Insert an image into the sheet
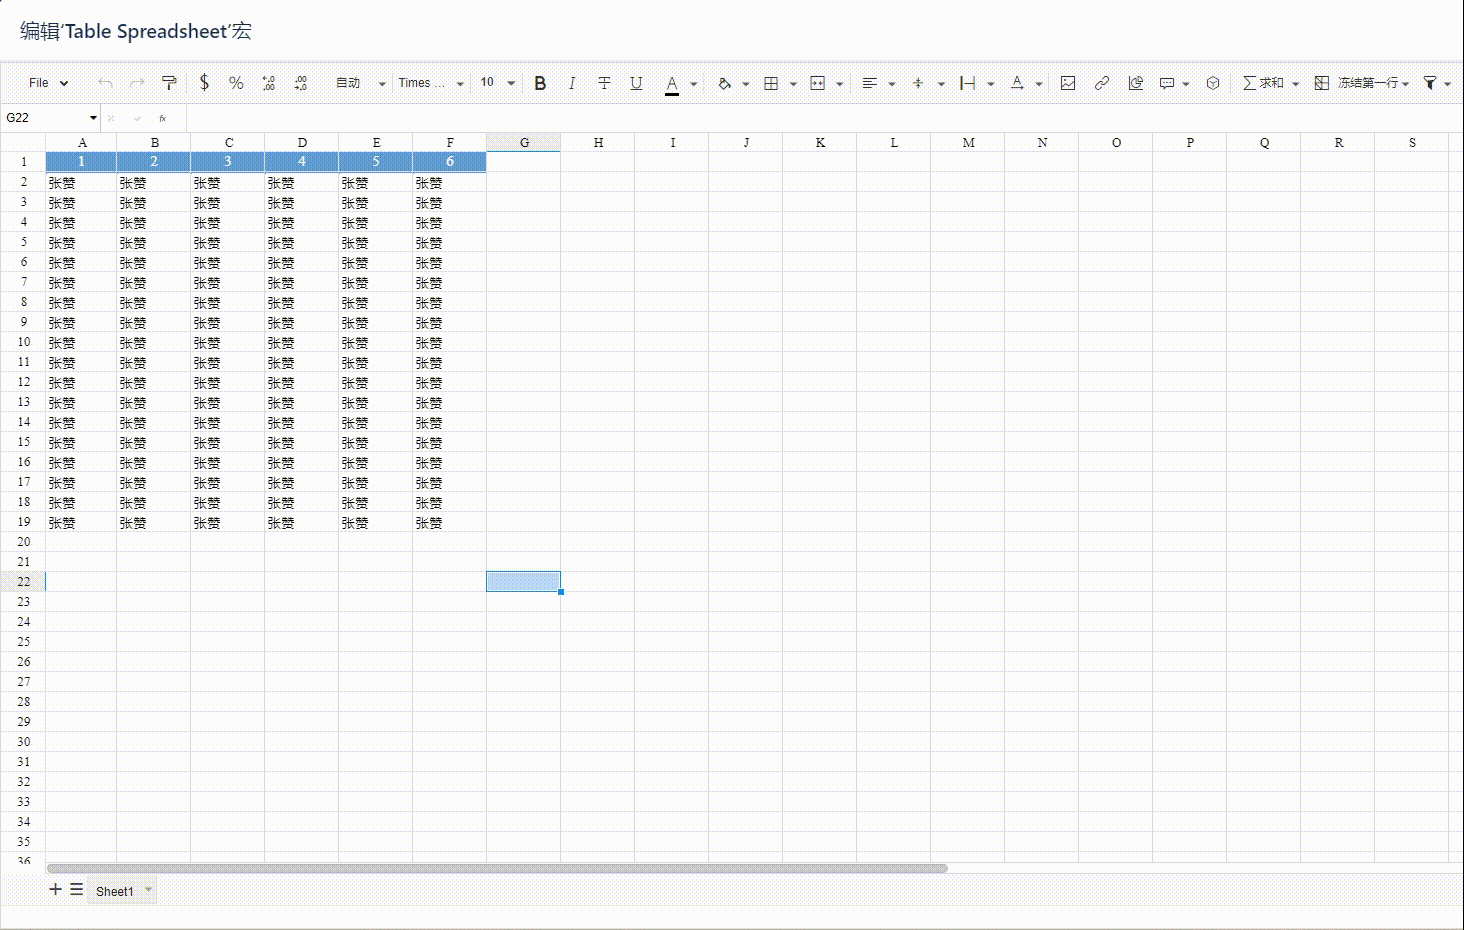This screenshot has height=930, width=1464. 1068,83
